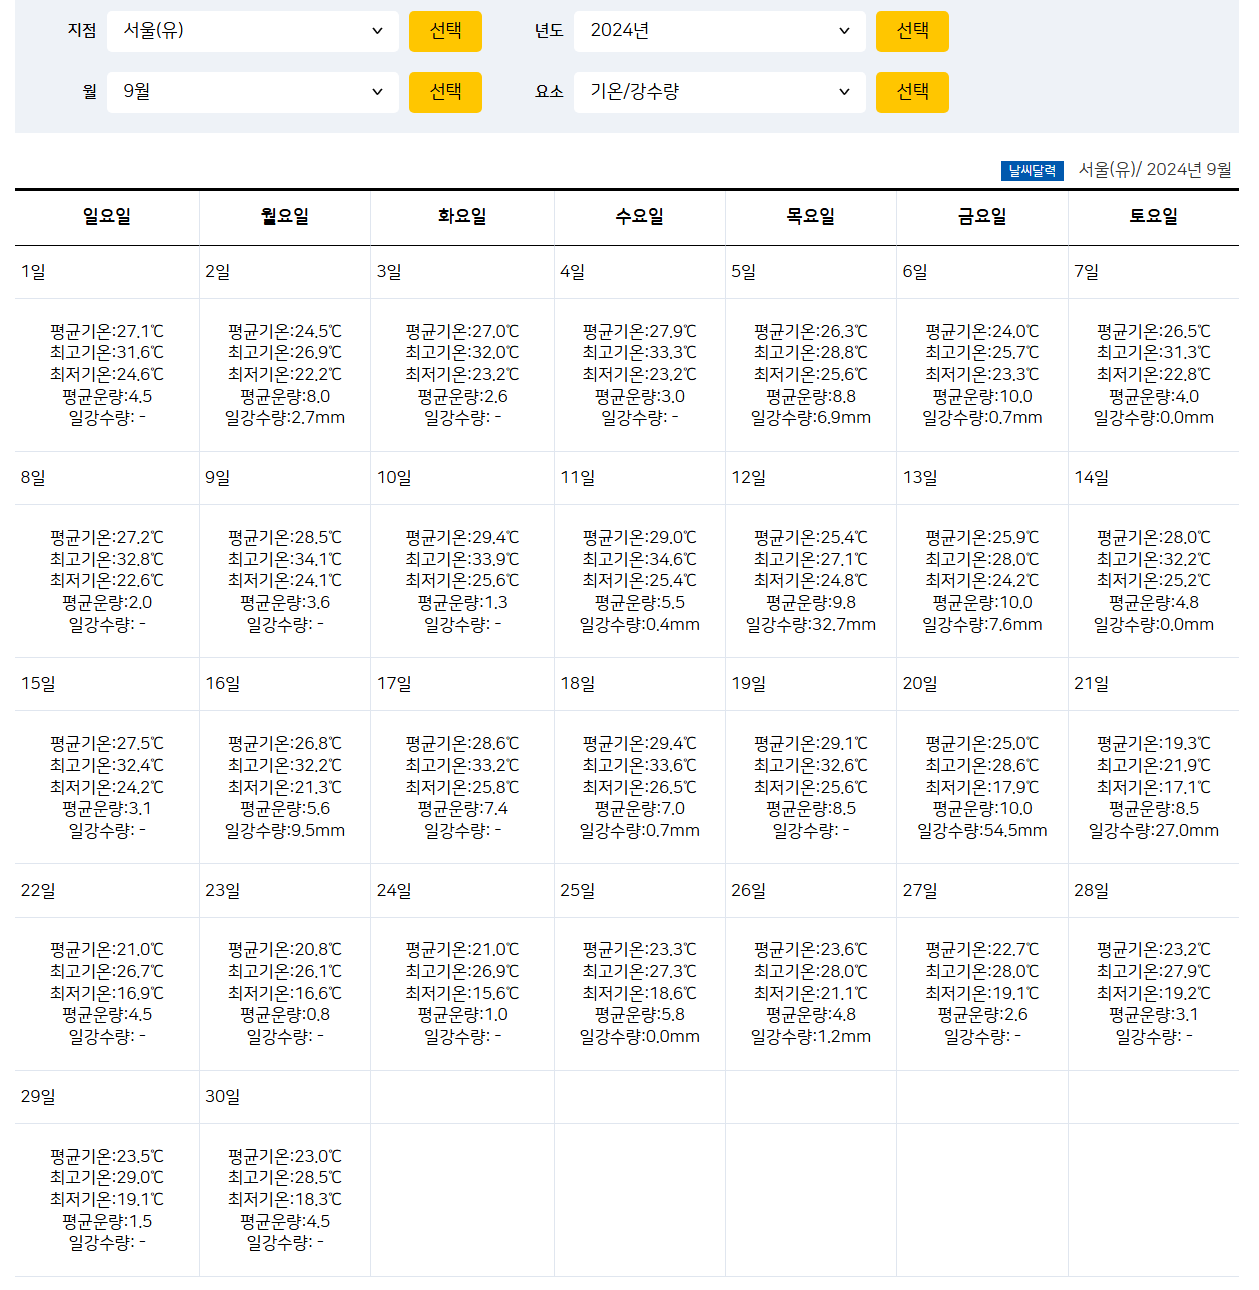The width and height of the screenshot is (1259, 1290).
Task: Click 20일 weather data with 54.5mm rainfall
Action: point(982,787)
